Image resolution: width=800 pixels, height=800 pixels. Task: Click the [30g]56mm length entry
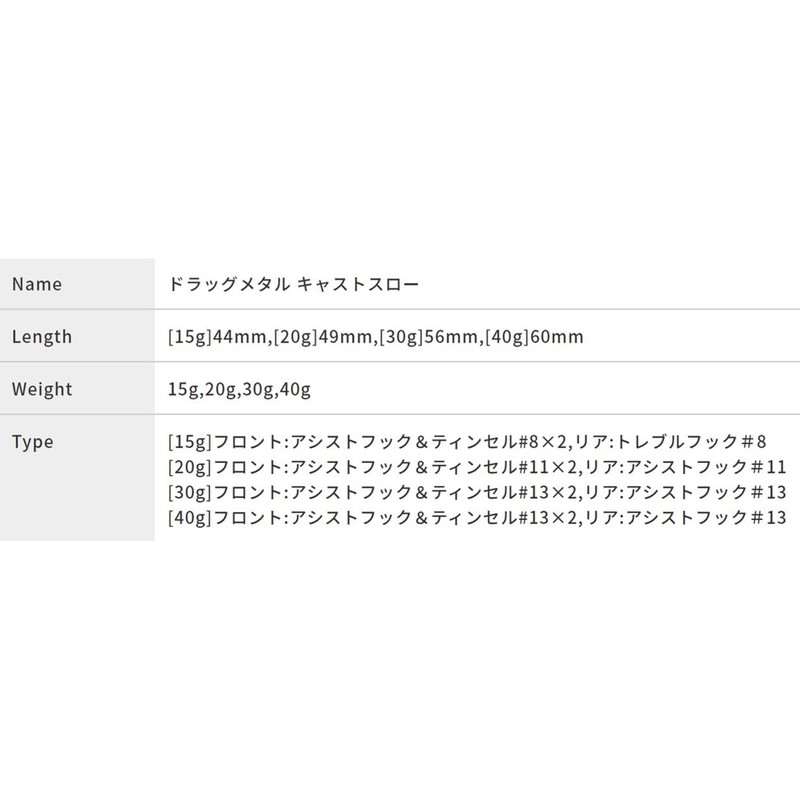pos(429,337)
